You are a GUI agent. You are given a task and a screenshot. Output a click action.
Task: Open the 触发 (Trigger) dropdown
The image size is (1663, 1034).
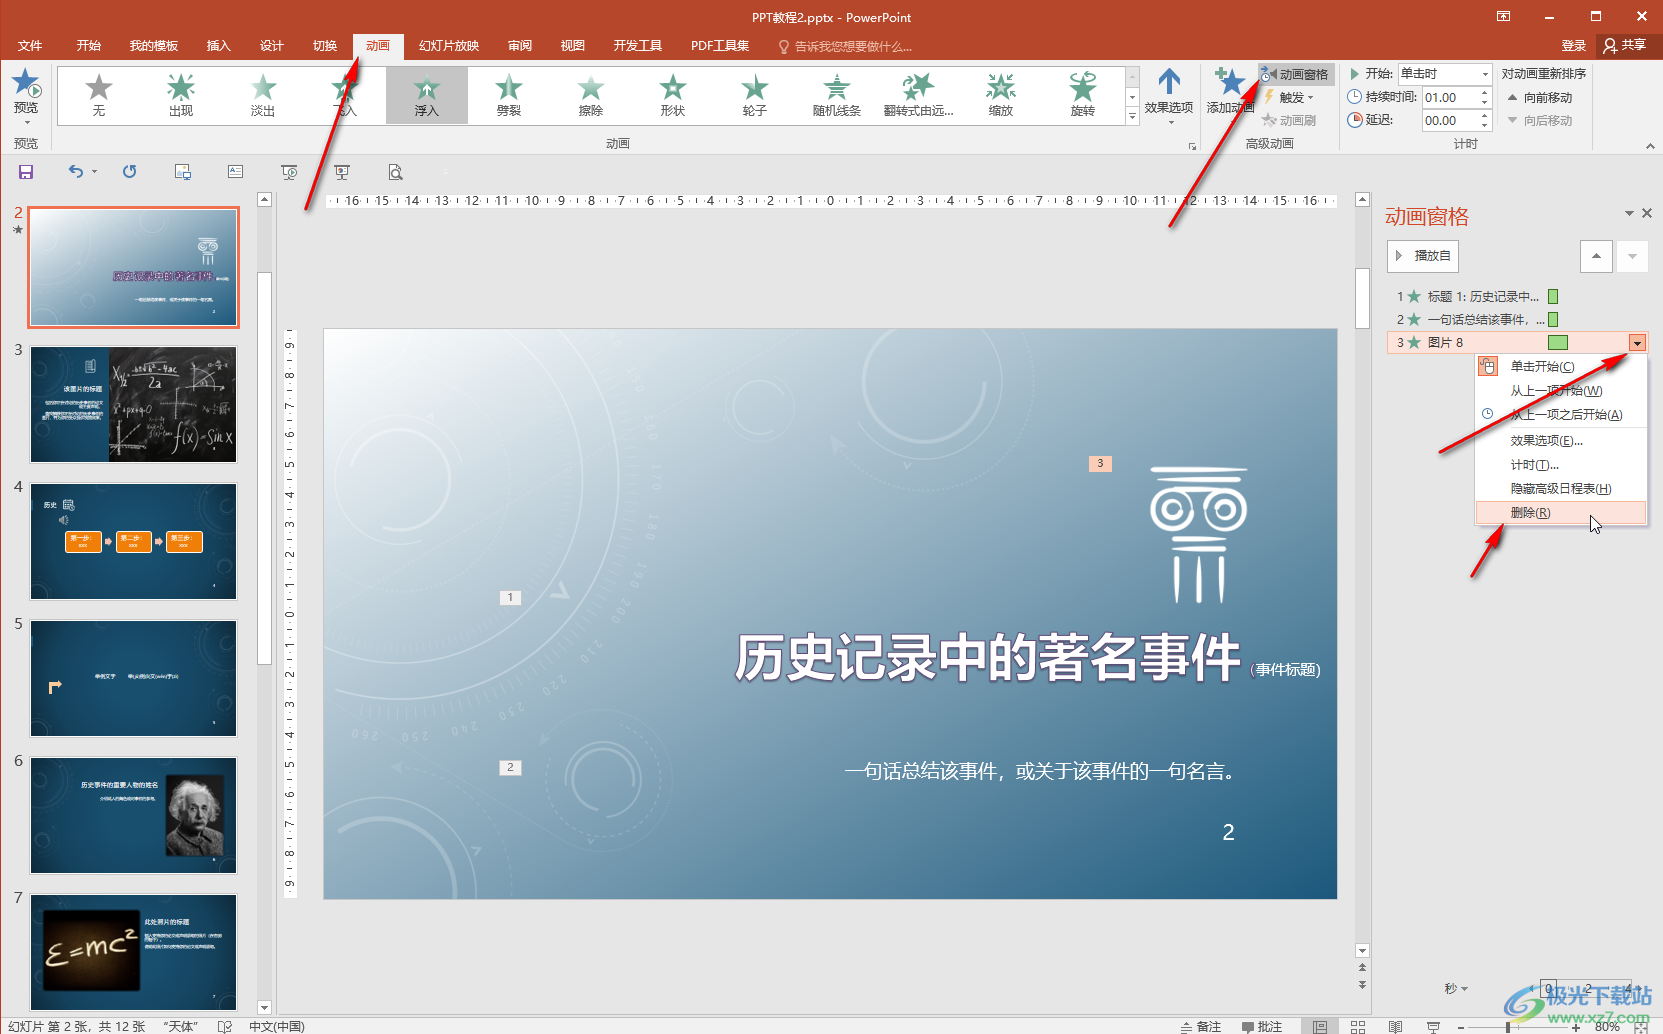point(1290,97)
